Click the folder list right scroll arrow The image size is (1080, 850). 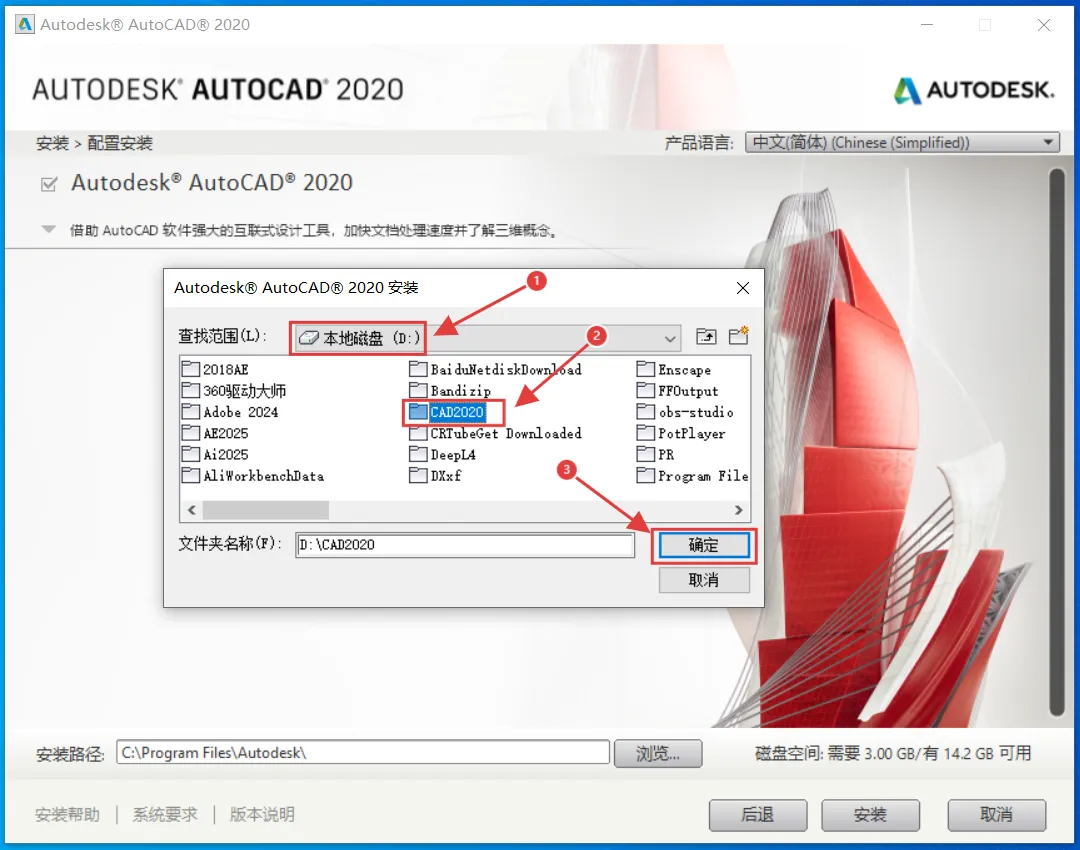tap(738, 510)
